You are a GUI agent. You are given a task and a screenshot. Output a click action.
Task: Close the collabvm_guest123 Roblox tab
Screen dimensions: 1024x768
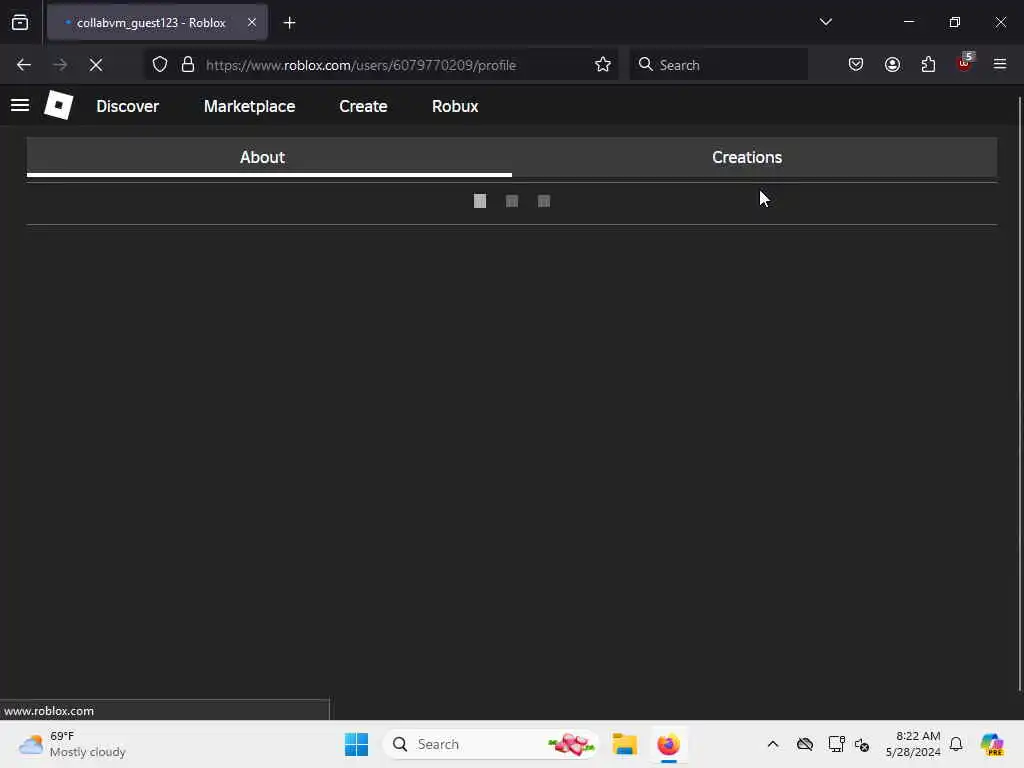(x=252, y=22)
